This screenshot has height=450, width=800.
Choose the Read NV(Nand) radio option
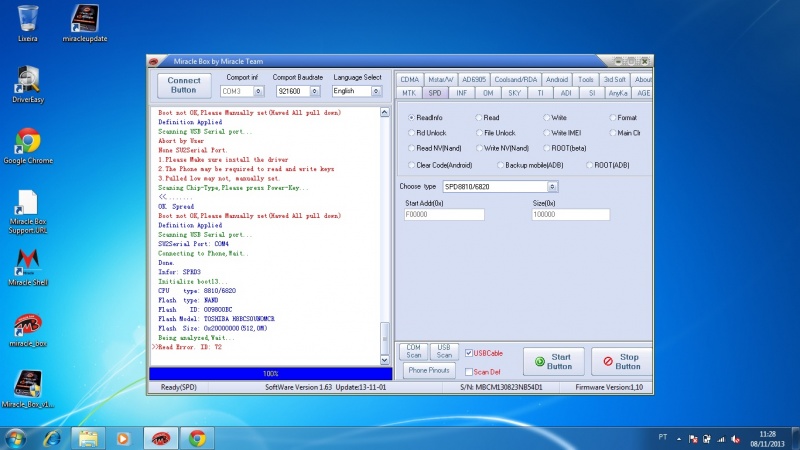click(435, 148)
